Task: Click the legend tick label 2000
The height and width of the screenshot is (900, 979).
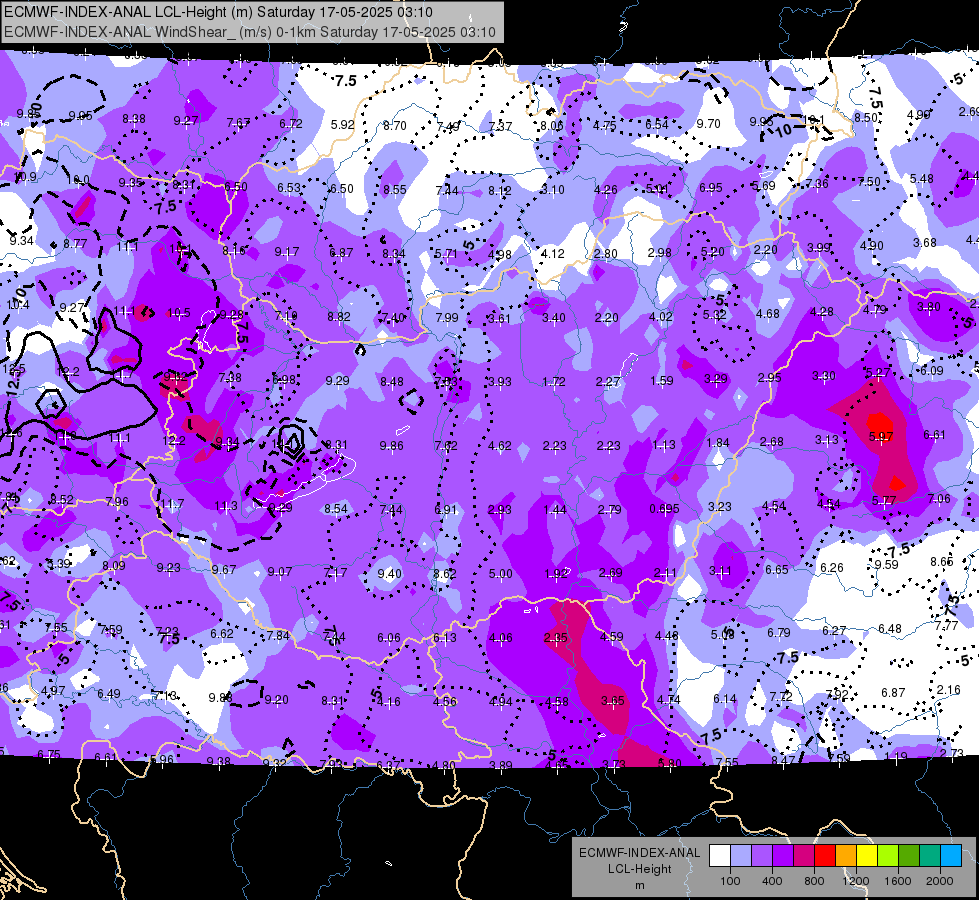Action: [940, 881]
